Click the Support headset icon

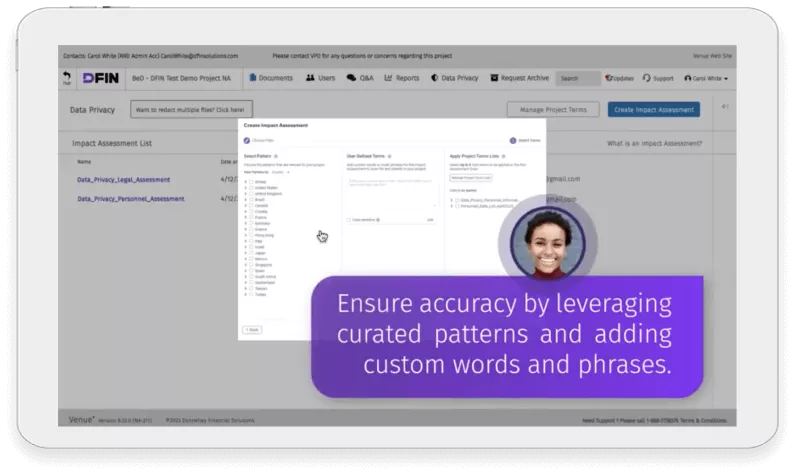(x=645, y=78)
